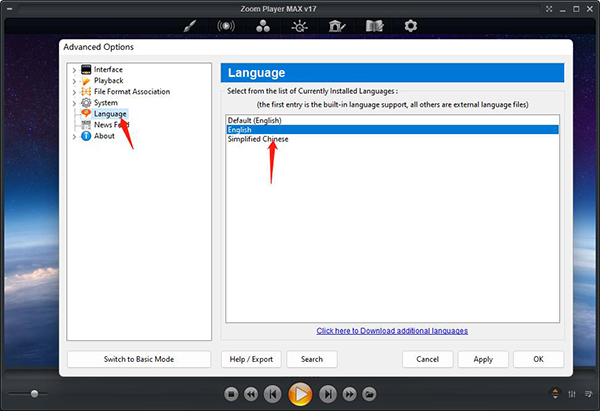The height and width of the screenshot is (411, 600).
Task: Click the volume slider at bottom left
Action: [x=35, y=394]
